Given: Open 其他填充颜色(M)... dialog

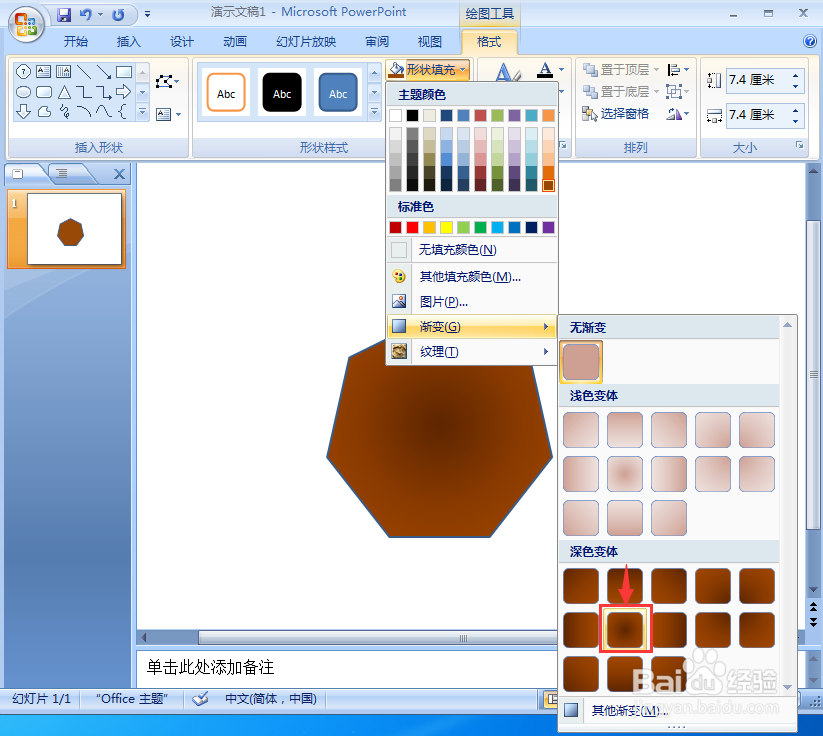Looking at the screenshot, I should (472, 277).
